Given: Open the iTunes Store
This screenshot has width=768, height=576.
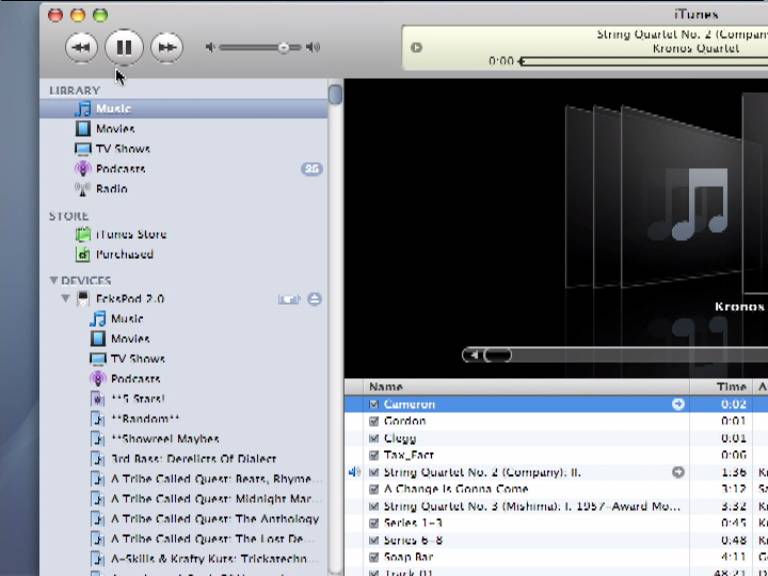Looking at the screenshot, I should pyautogui.click(x=183, y=235).
